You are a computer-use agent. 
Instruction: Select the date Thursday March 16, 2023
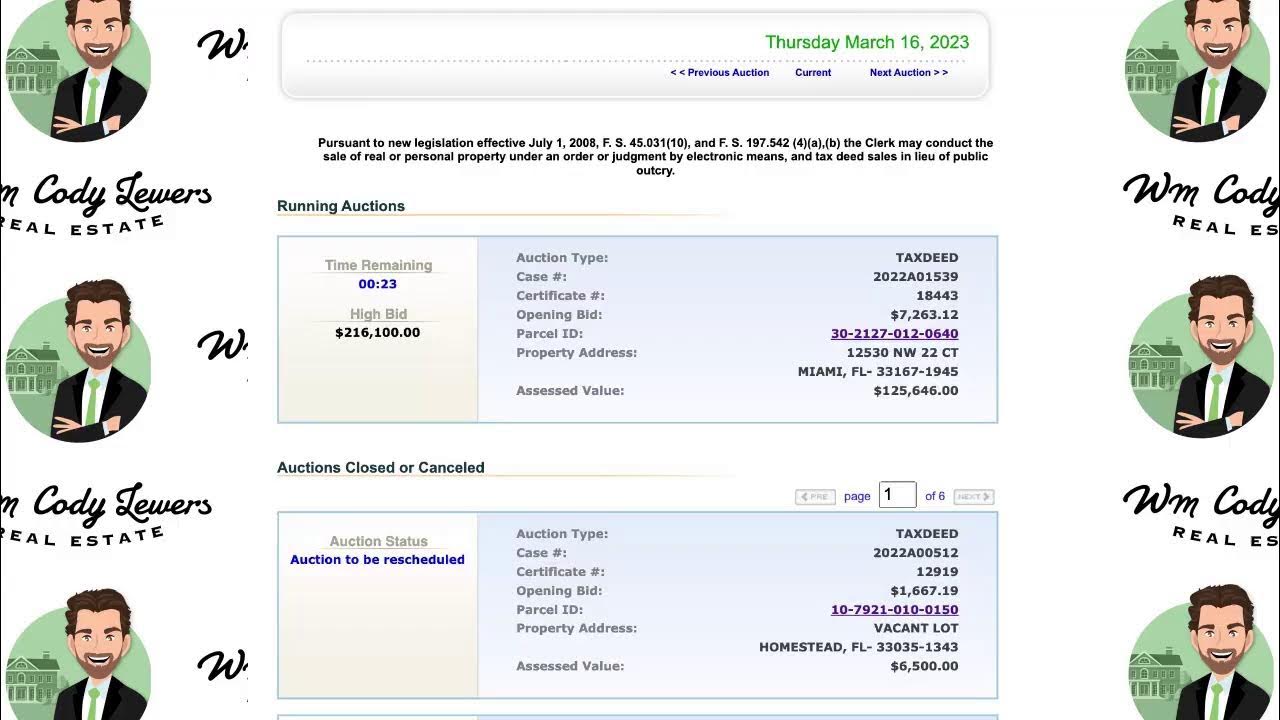(x=867, y=42)
